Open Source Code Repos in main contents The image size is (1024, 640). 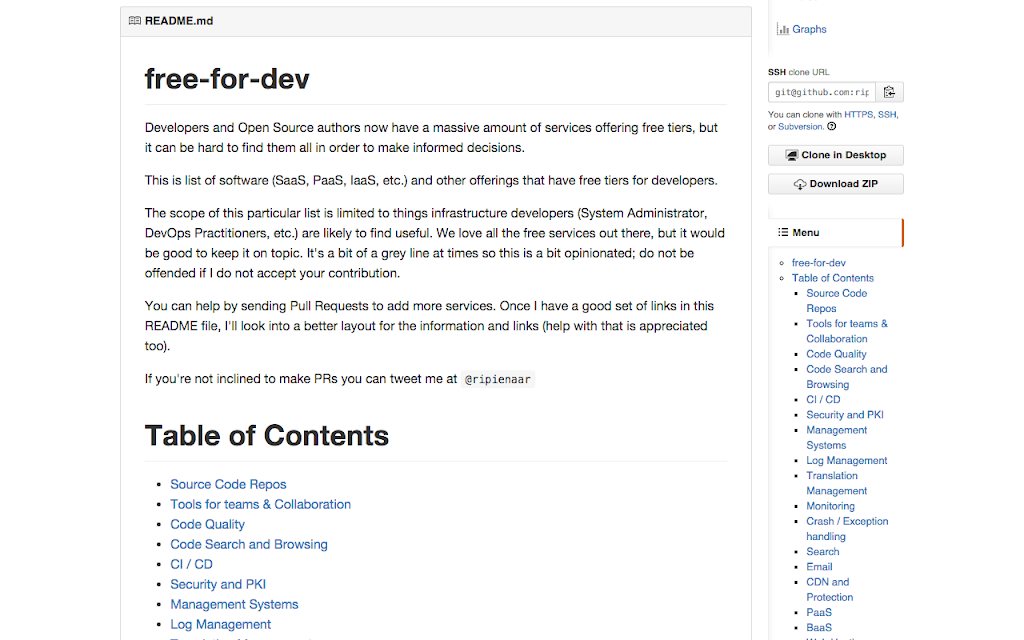tap(228, 485)
